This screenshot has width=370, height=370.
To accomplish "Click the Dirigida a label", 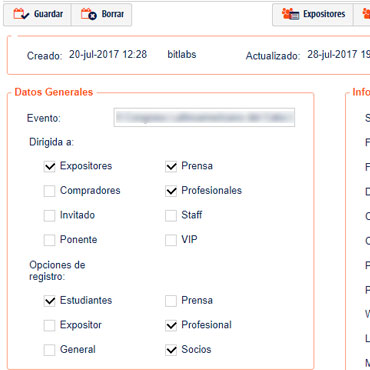I will click(x=51, y=142).
